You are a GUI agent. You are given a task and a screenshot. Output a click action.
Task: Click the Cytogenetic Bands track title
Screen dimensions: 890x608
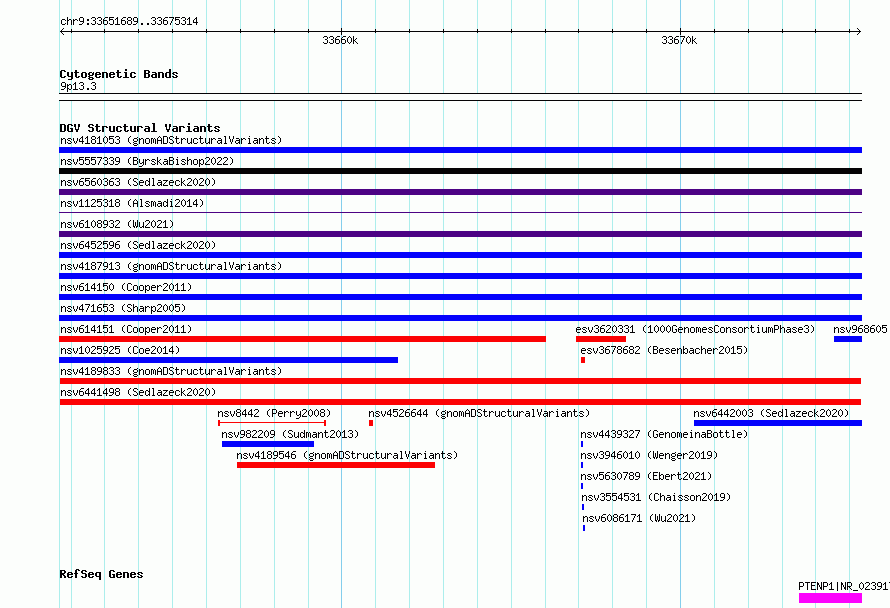[x=119, y=74]
